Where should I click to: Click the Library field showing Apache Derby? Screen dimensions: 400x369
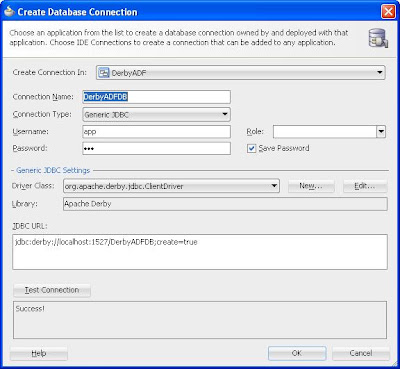click(225, 204)
